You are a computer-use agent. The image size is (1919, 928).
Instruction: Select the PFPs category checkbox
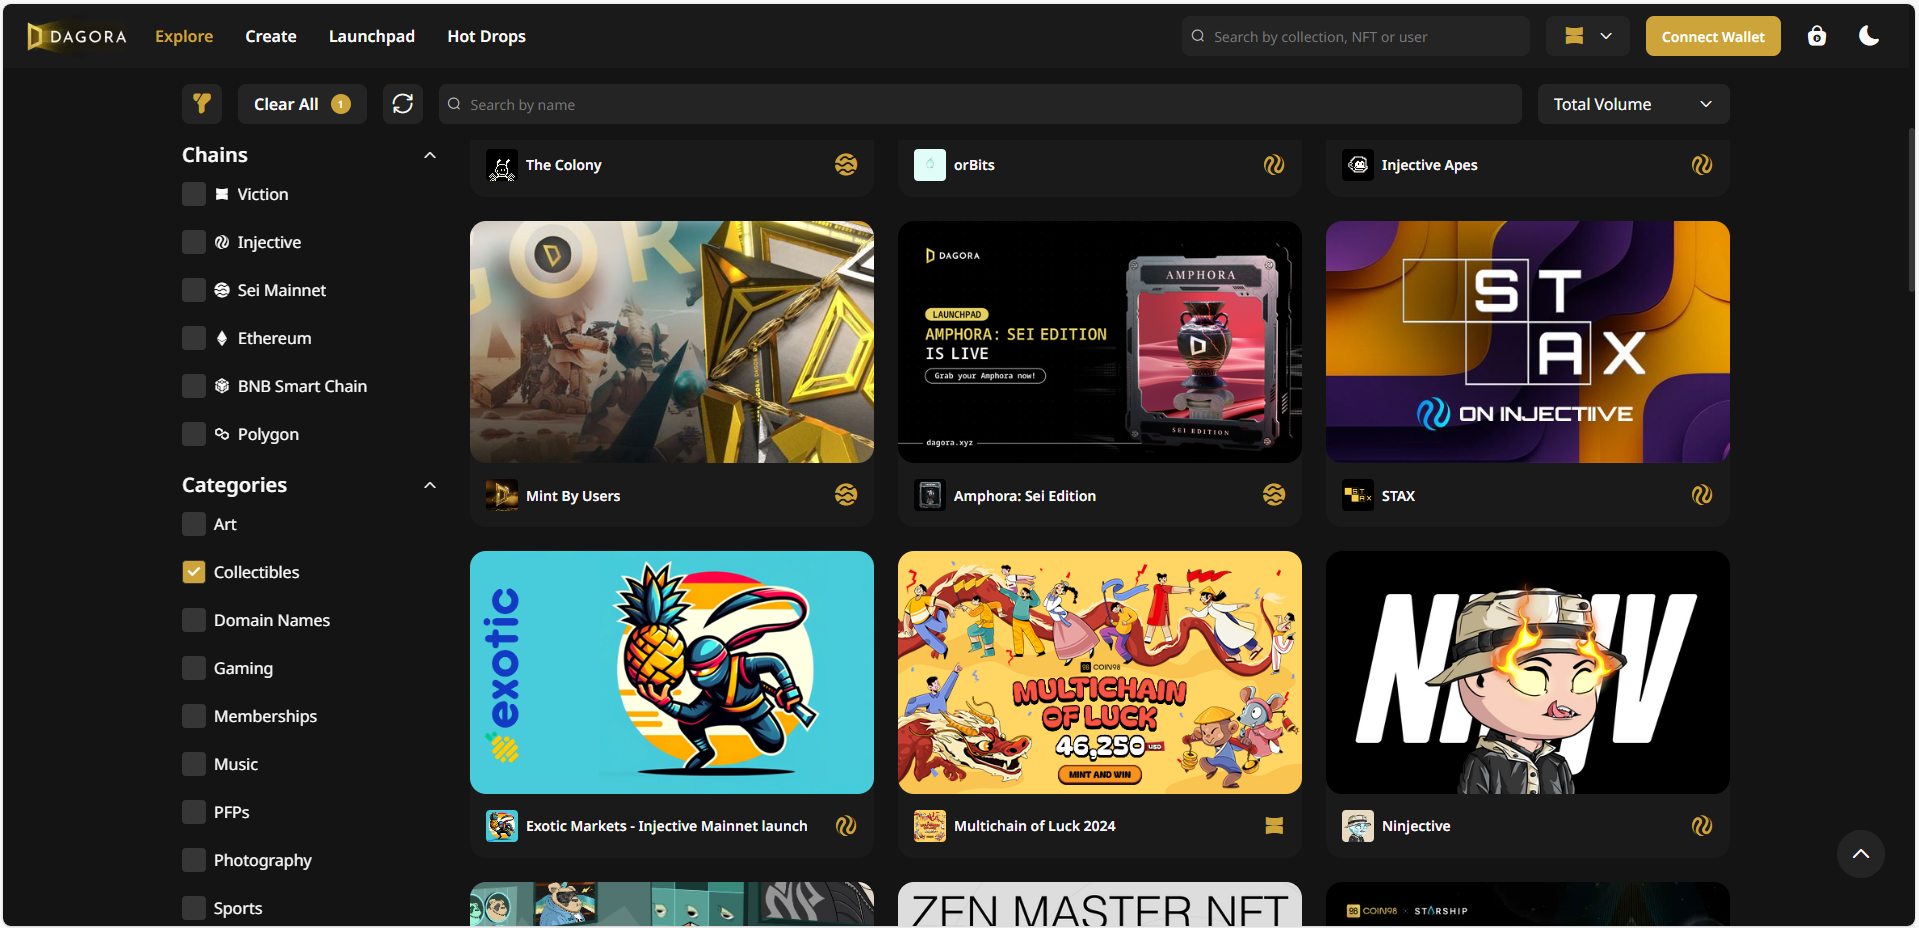point(194,812)
